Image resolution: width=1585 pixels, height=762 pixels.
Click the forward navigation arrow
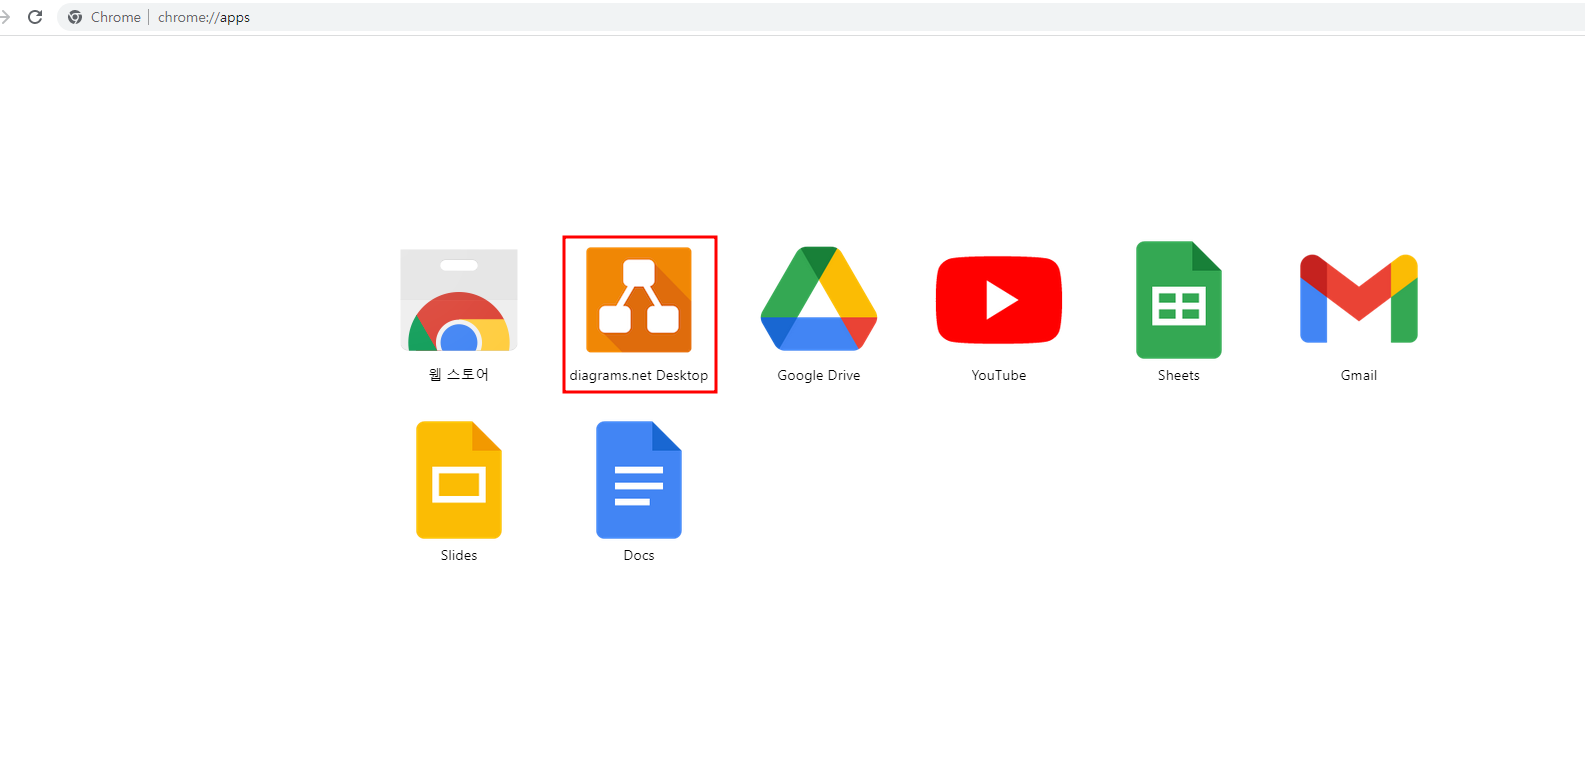(4, 17)
